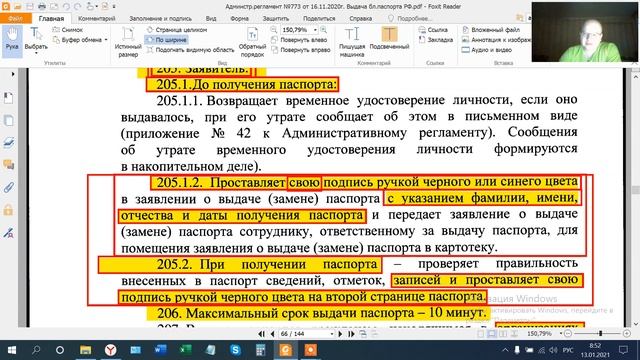The image size is (640, 360).
Task: Expand the left navigation panel arrow
Action: point(13,74)
